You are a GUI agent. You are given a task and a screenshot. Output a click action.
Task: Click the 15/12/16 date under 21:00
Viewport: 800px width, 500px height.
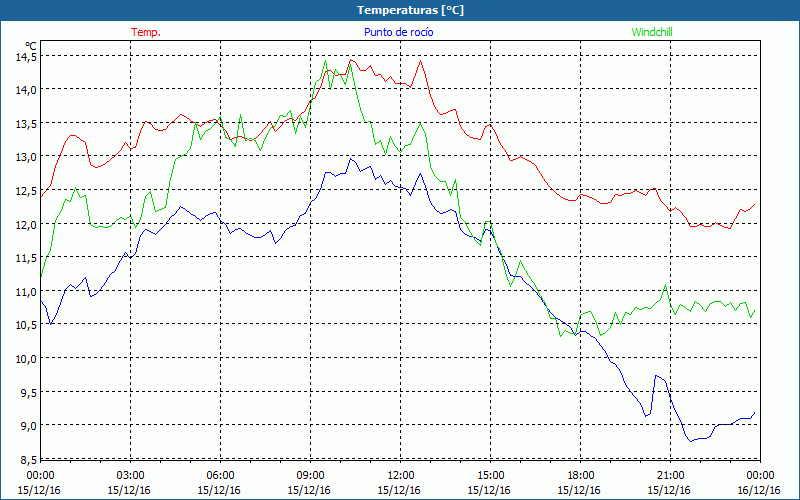point(669,490)
